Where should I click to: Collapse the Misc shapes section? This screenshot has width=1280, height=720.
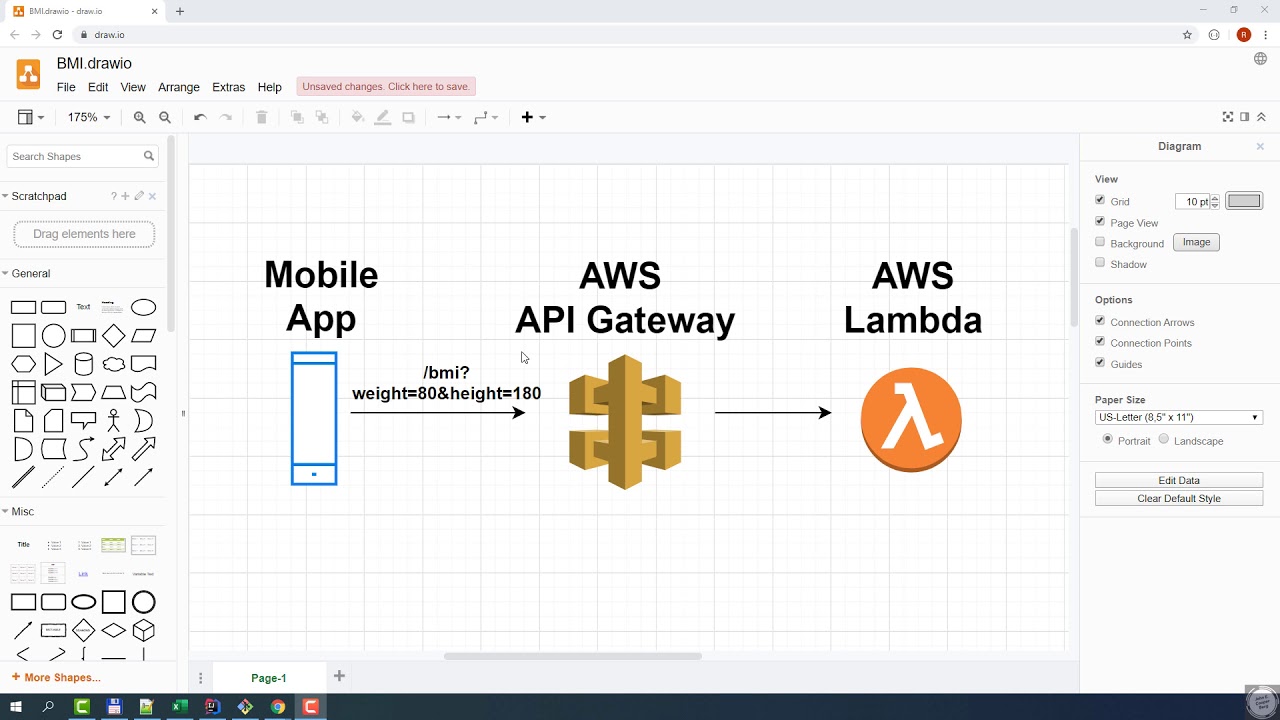tap(23, 511)
